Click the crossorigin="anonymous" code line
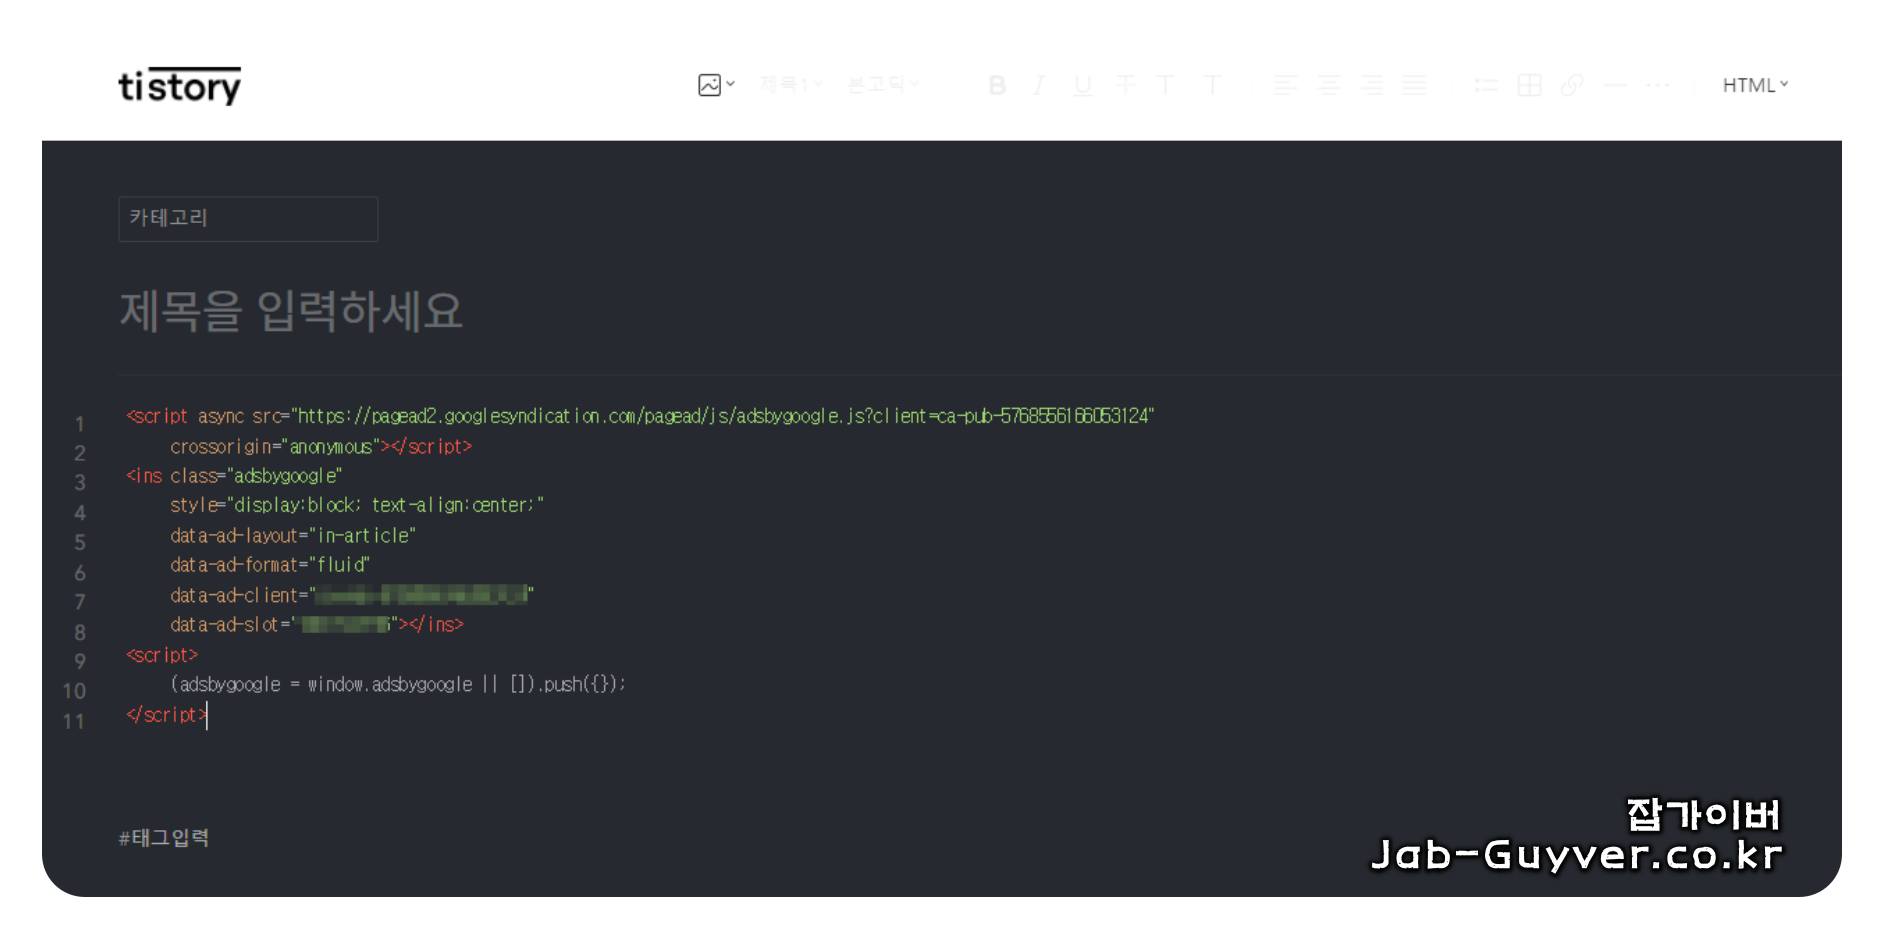Image resolution: width=1884 pixels, height=939 pixels. coord(320,446)
